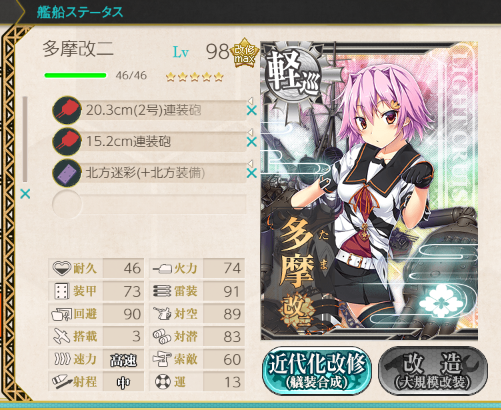
Task: Select the empty fourth equipment slot
Action: 149,204
